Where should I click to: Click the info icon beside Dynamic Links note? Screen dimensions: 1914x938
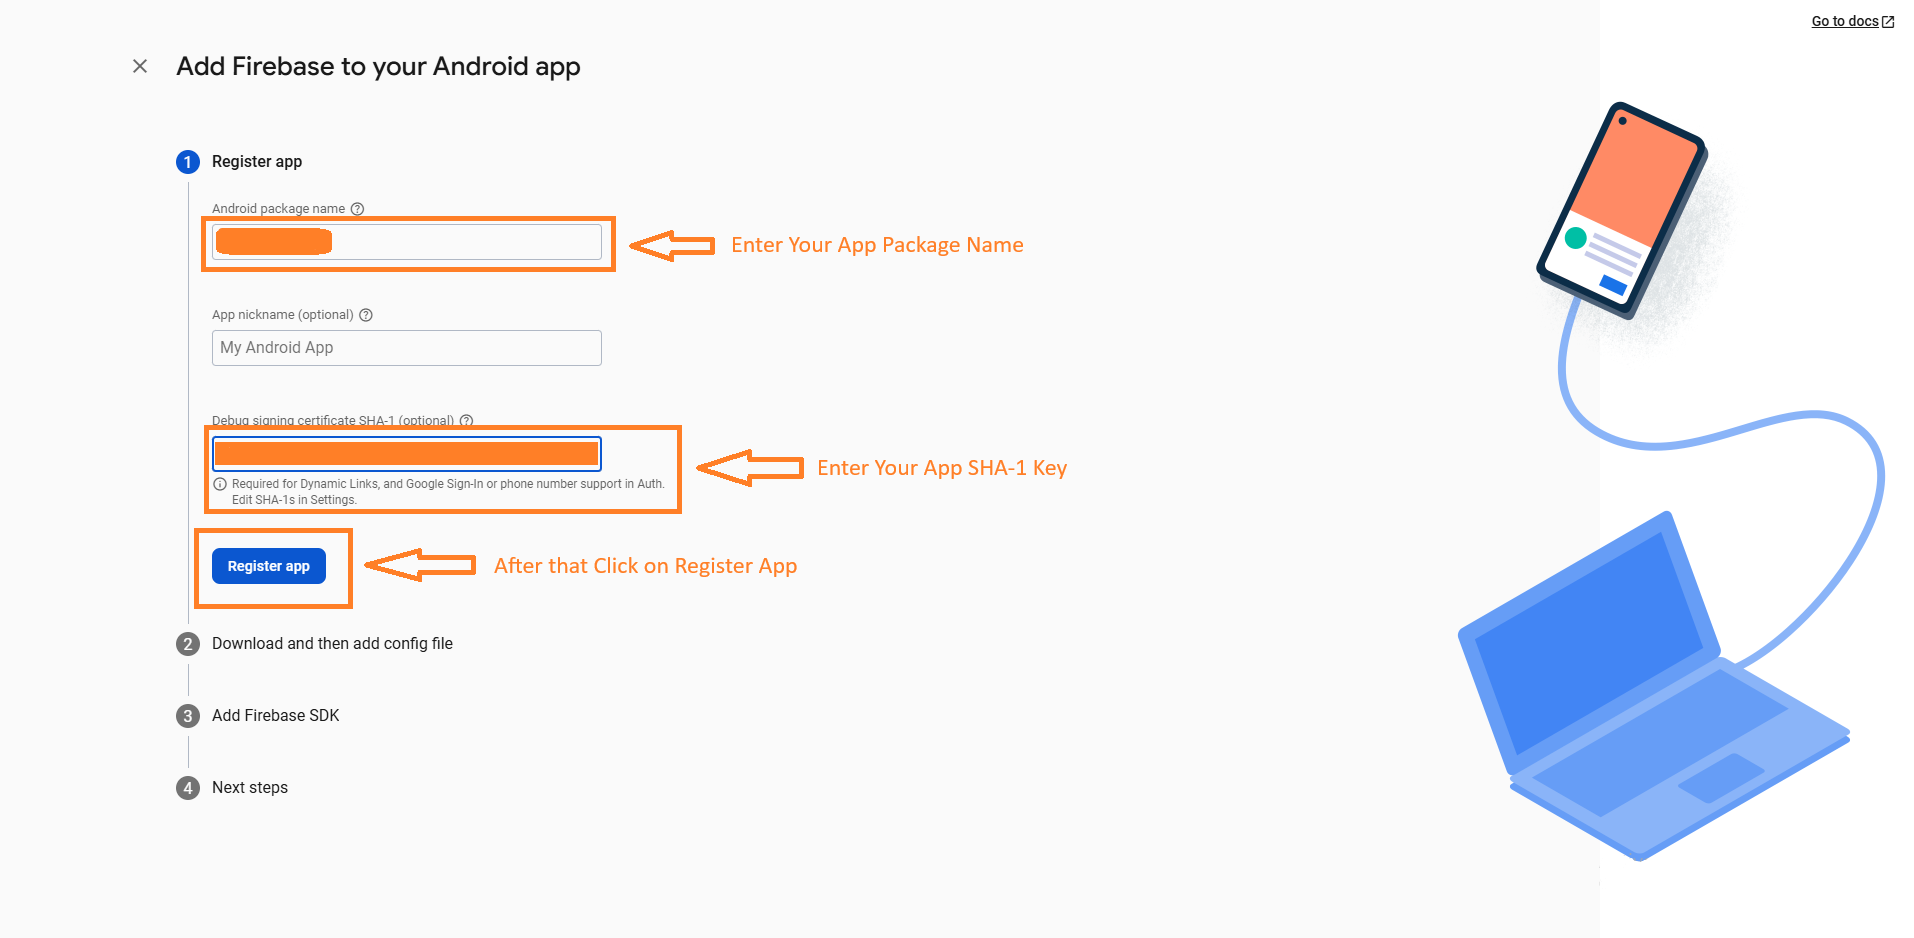(x=220, y=484)
